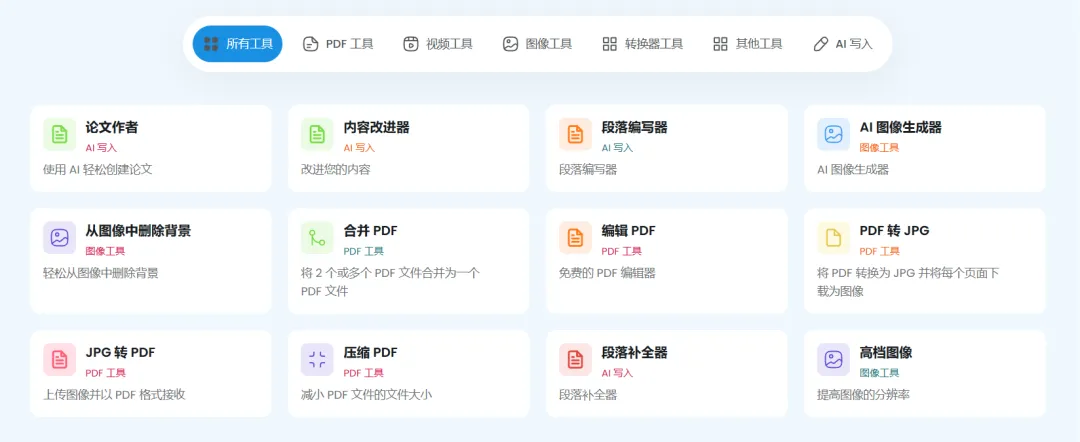Open the PDF 转 JPG title

[x=894, y=231]
